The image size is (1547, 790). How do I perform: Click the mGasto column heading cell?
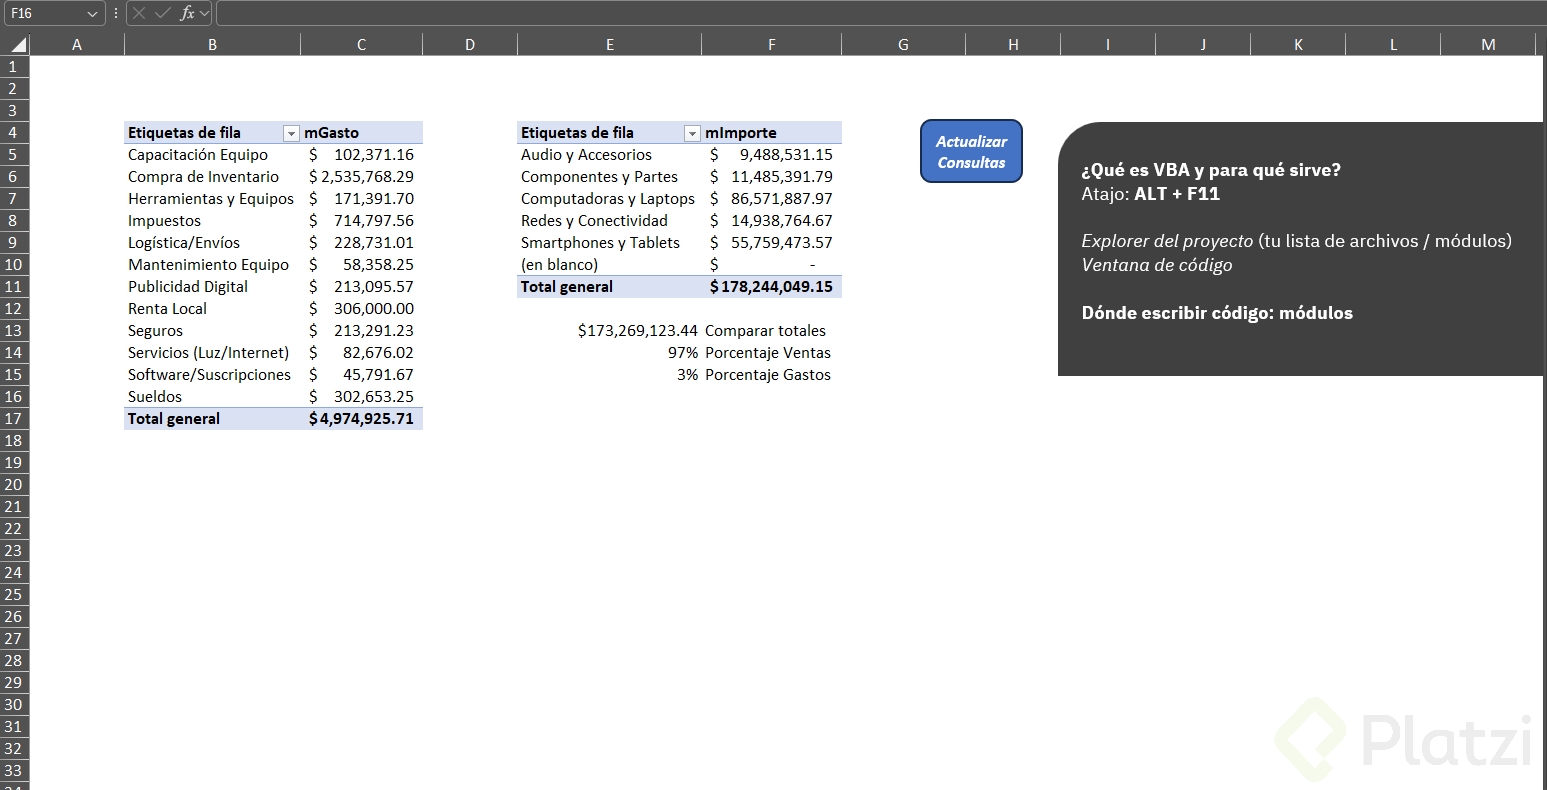361,133
